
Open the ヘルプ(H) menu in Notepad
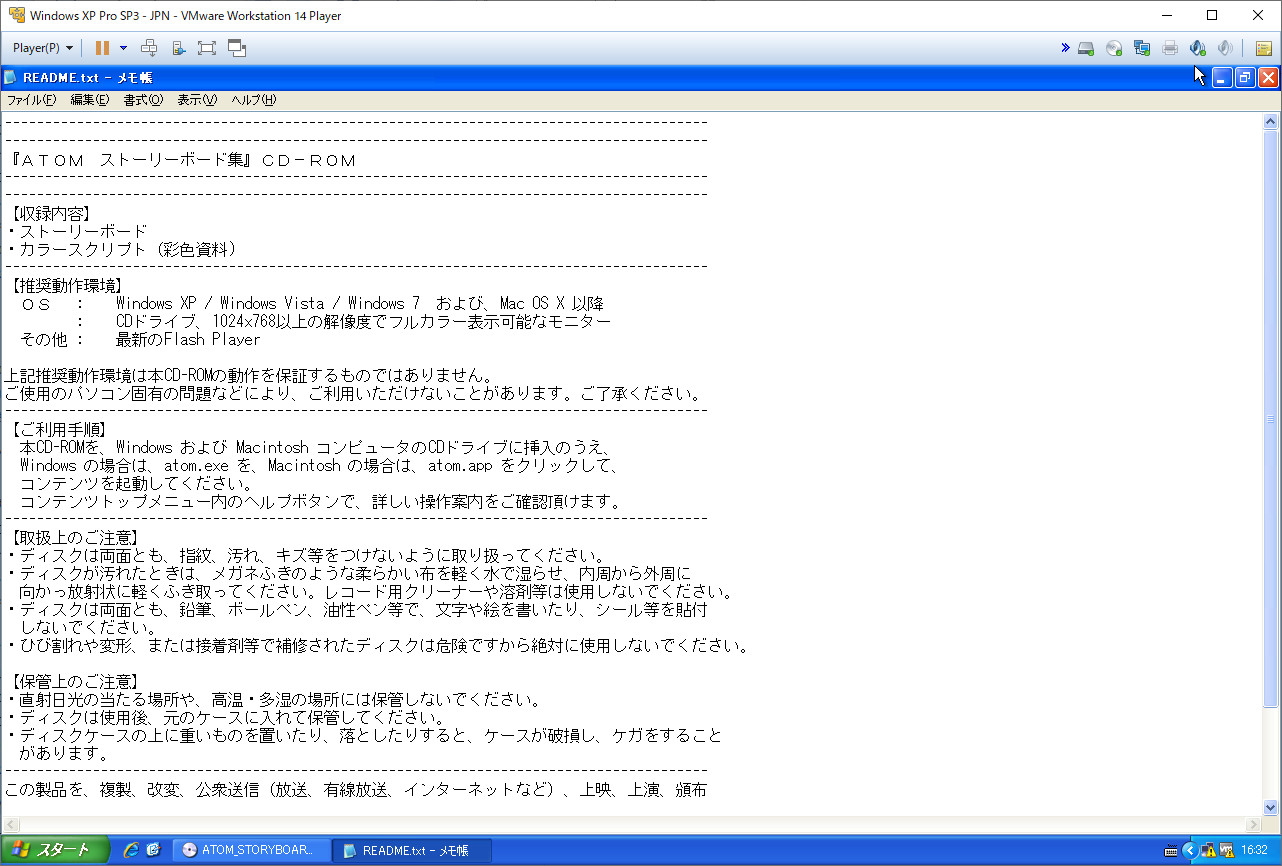tap(253, 100)
